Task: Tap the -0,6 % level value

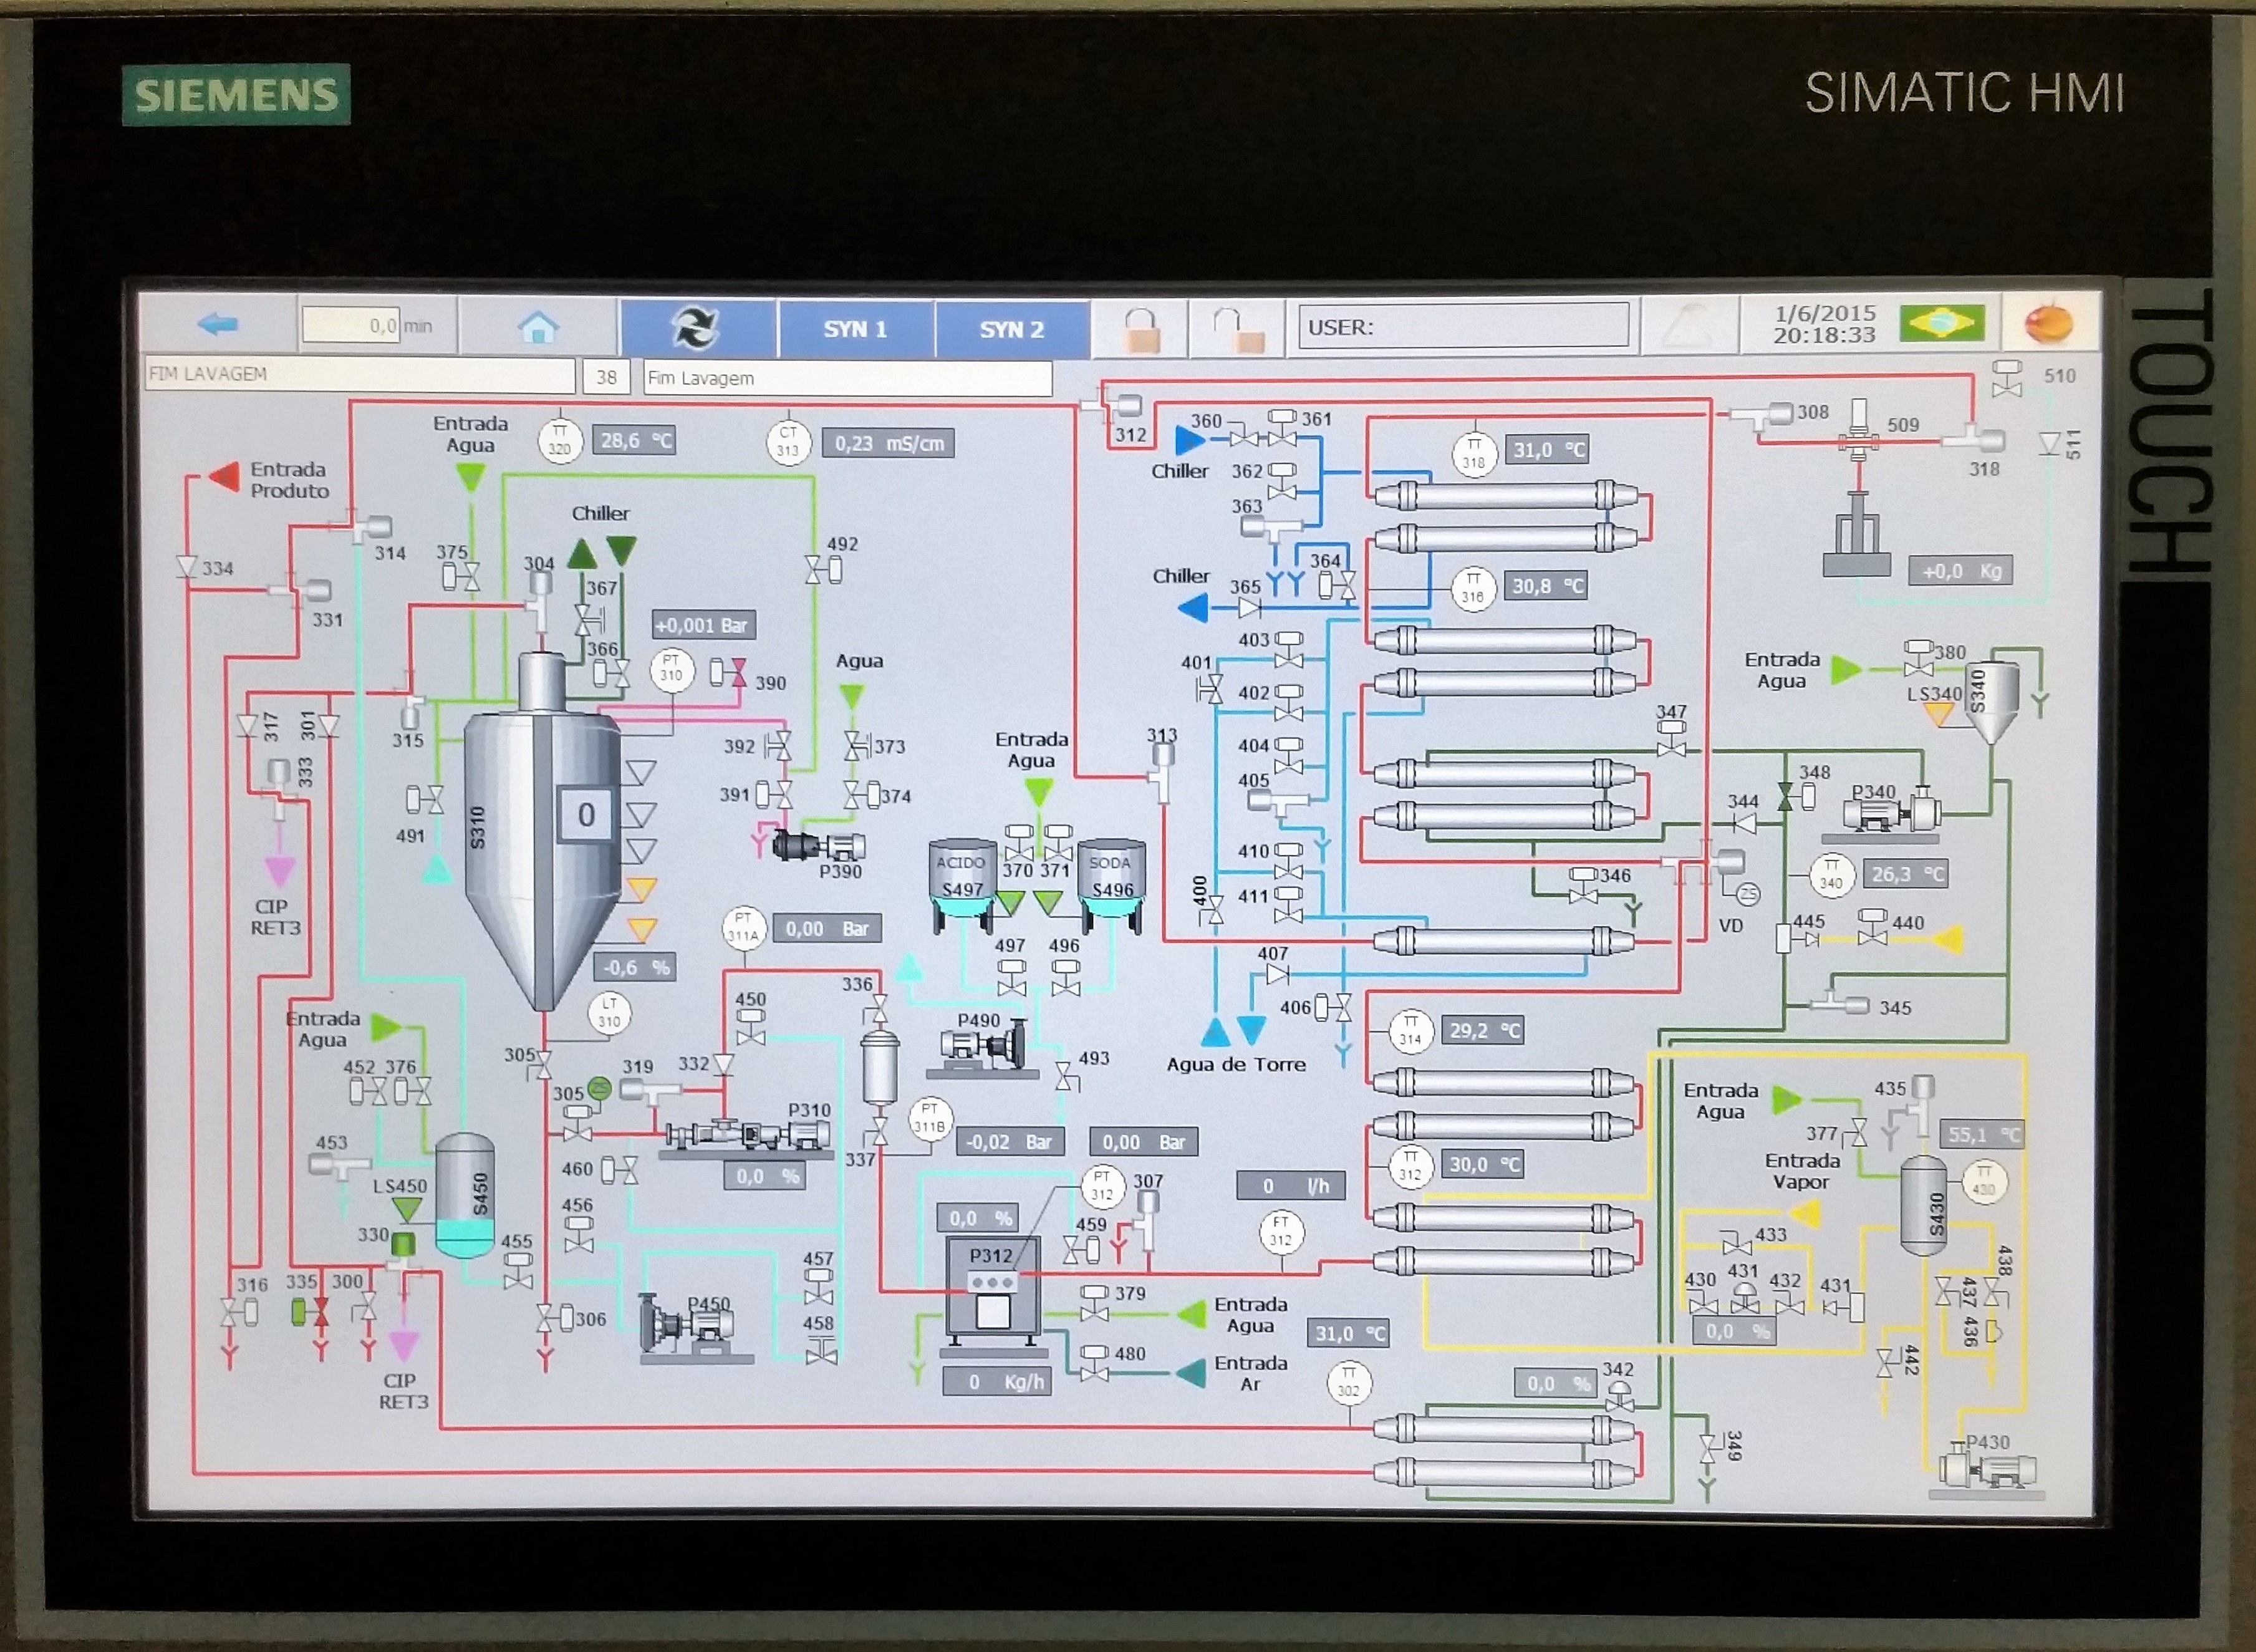Action: pyautogui.click(x=635, y=967)
